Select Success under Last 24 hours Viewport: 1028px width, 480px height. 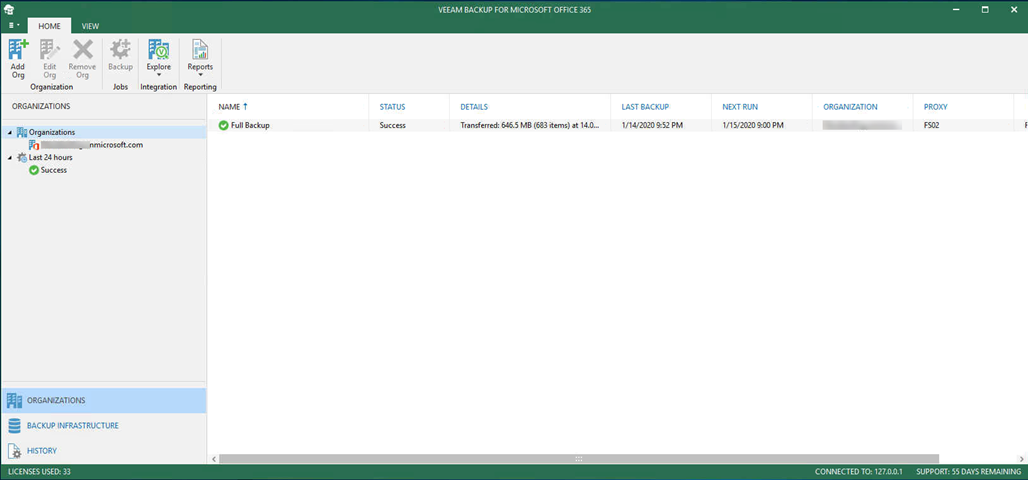[x=53, y=170]
